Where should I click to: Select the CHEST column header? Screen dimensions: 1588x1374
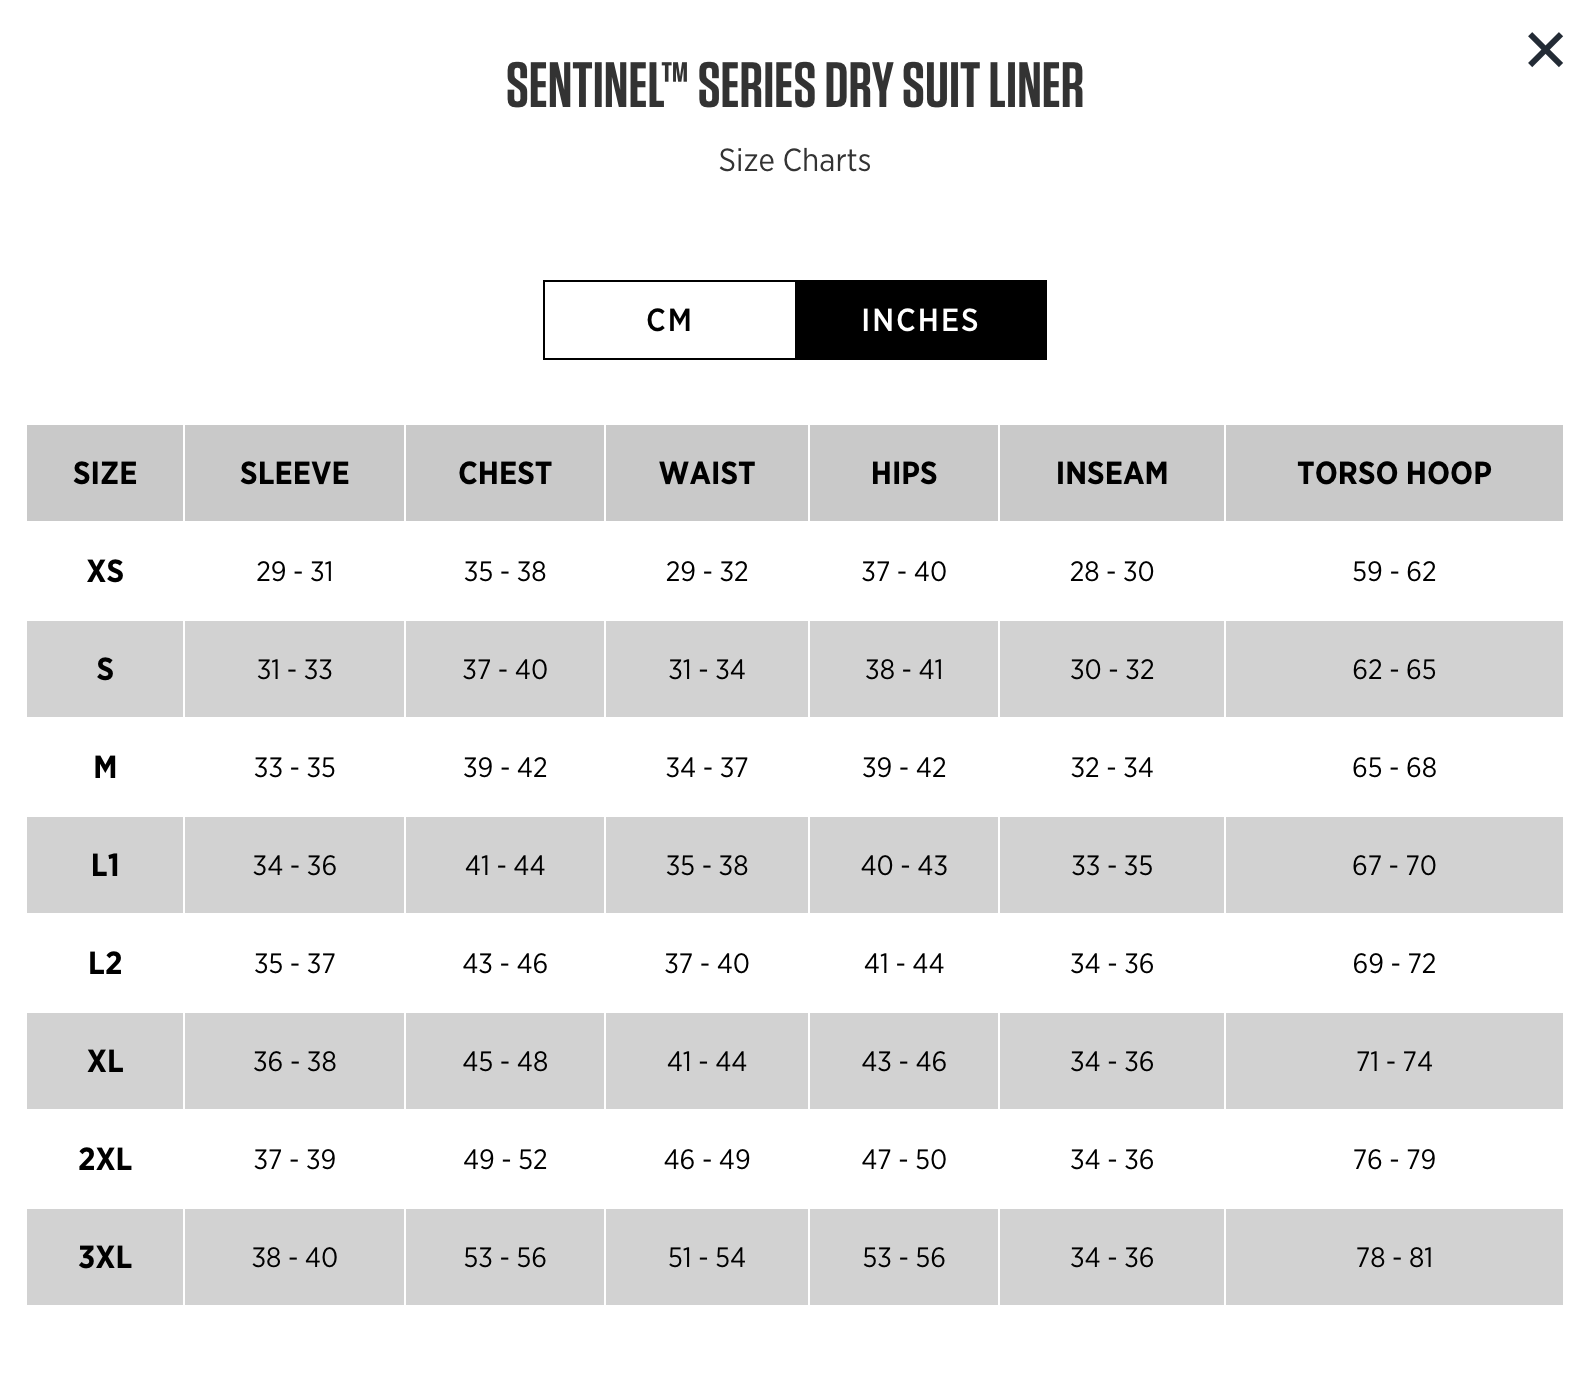[x=505, y=473]
